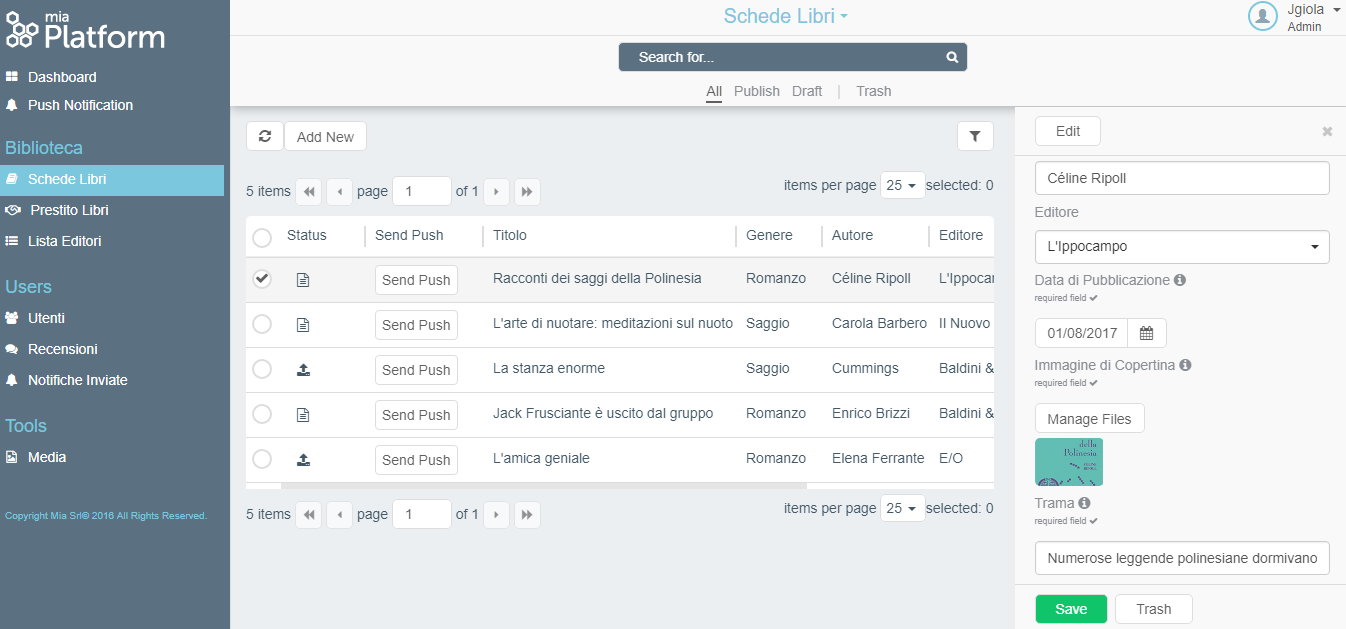The width and height of the screenshot is (1346, 629).
Task: Click the refresh list icon button
Action: (265, 136)
